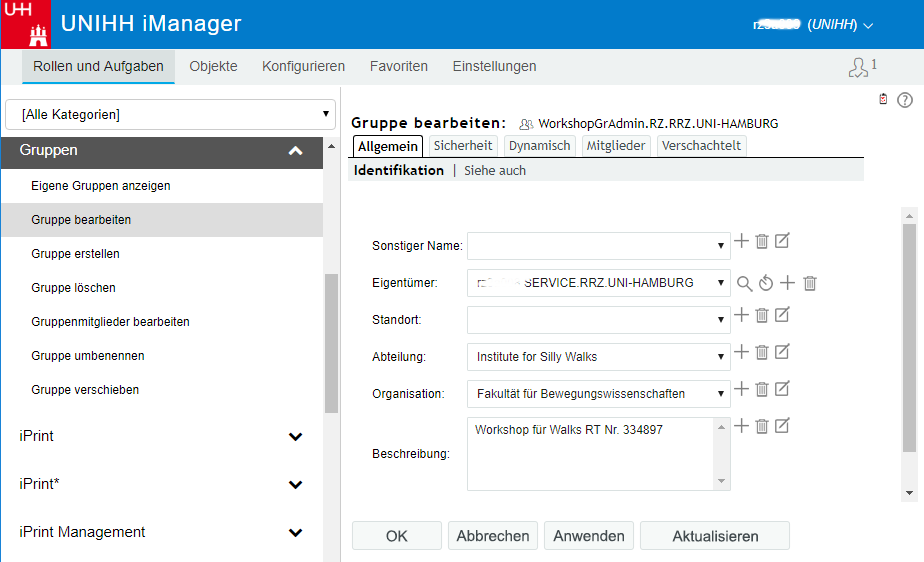
Task: Edit the Standort value
Action: (x=782, y=315)
